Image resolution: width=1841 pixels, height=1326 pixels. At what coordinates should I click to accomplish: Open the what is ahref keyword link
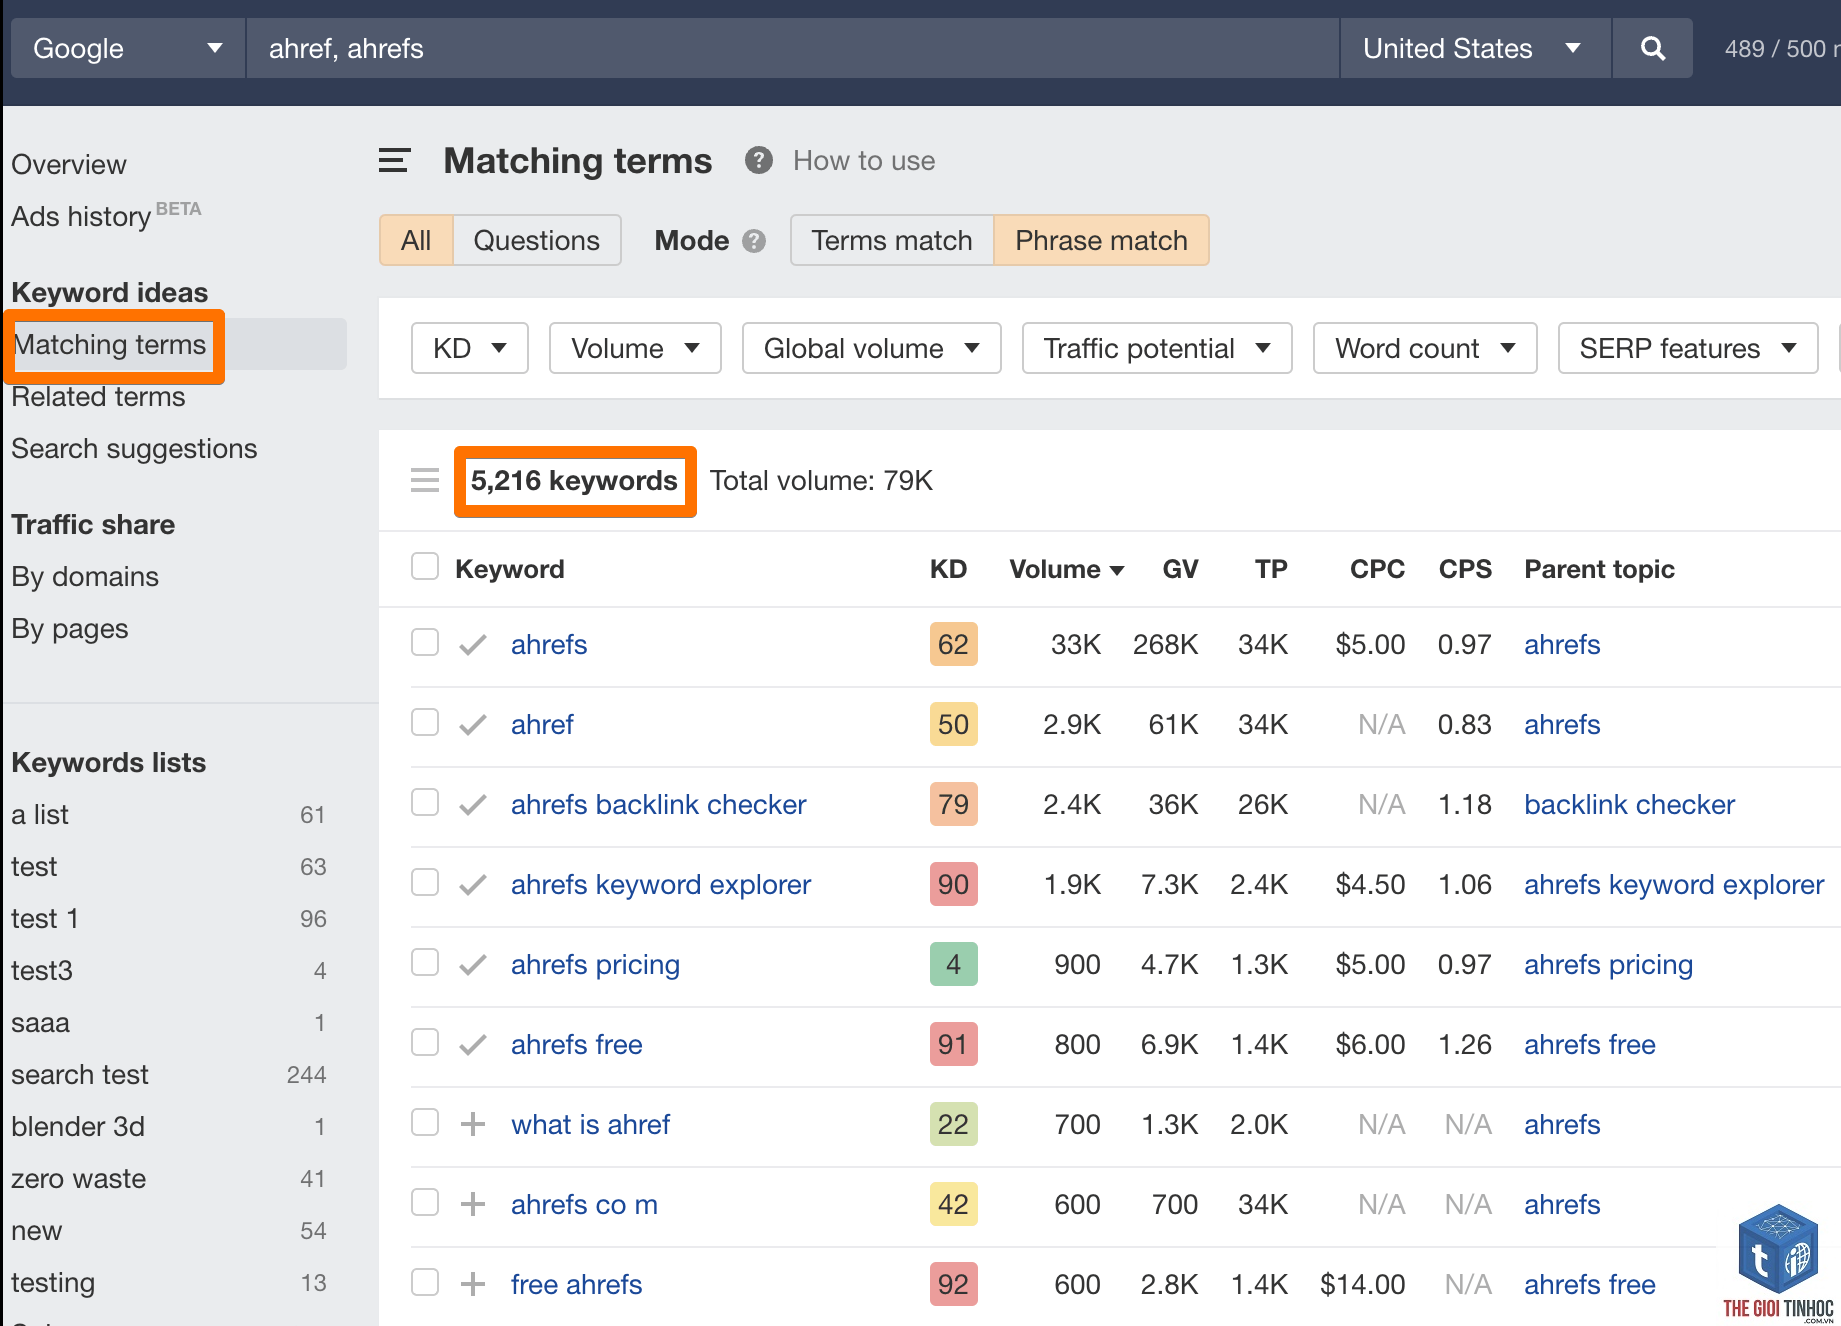click(x=590, y=1124)
